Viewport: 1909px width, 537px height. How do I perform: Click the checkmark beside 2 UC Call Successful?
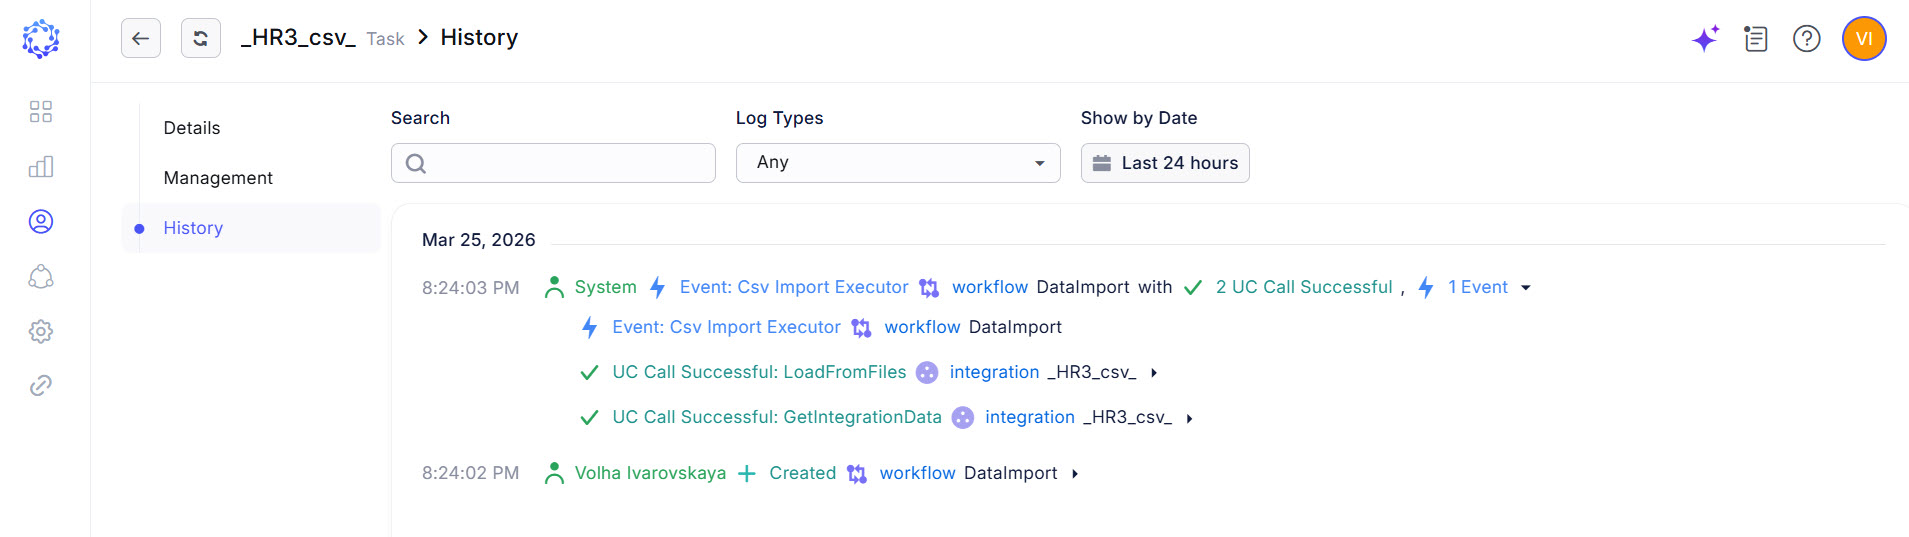pyautogui.click(x=1193, y=288)
